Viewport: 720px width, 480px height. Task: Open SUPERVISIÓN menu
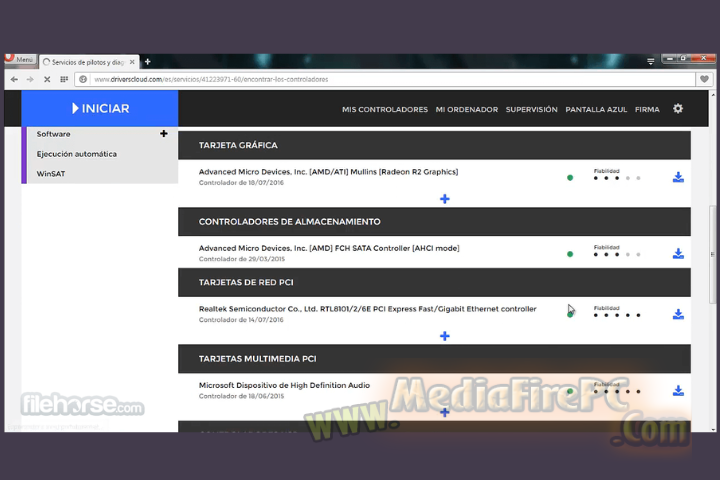click(x=531, y=109)
